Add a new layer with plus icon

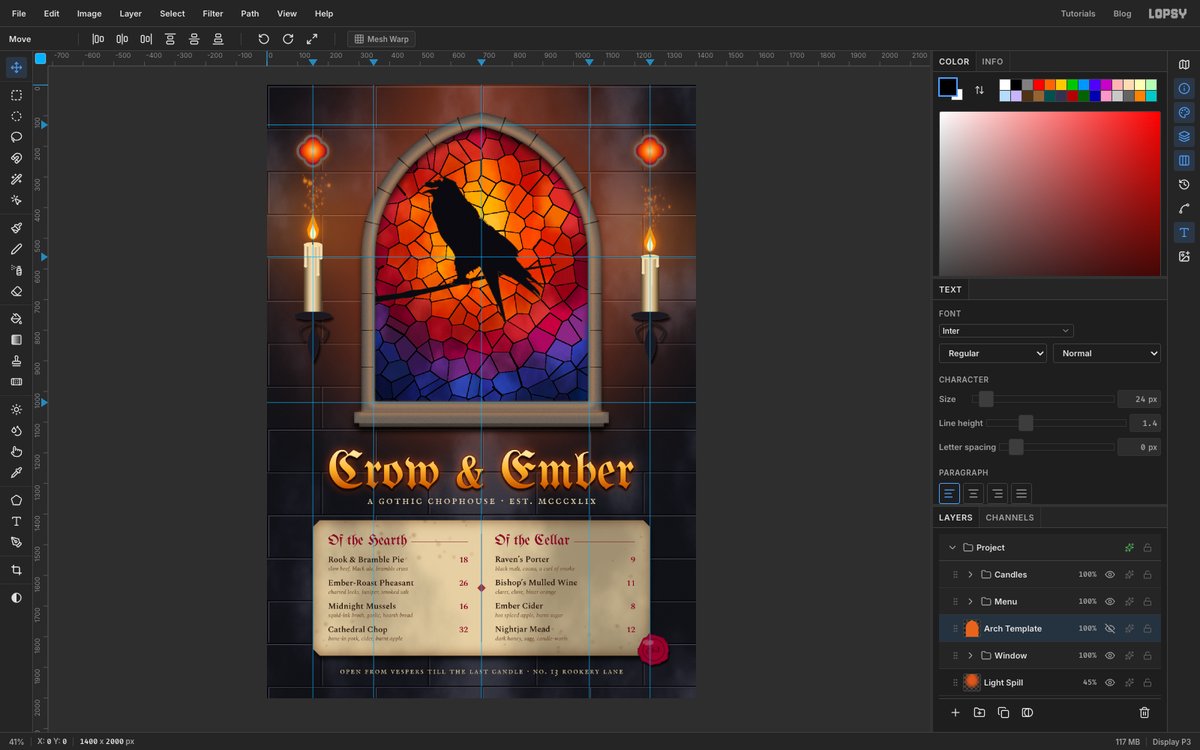[x=955, y=713]
